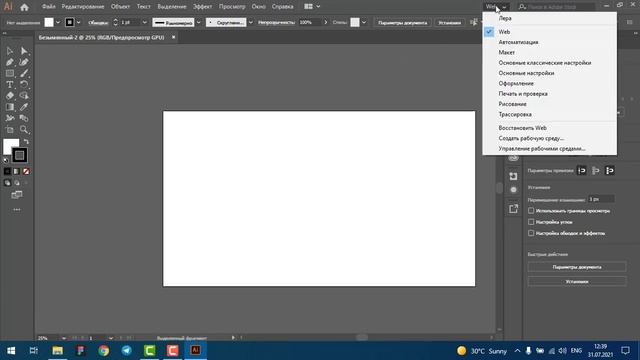Select the Shape Builder tool
The image size is (640, 360).
[24, 96]
